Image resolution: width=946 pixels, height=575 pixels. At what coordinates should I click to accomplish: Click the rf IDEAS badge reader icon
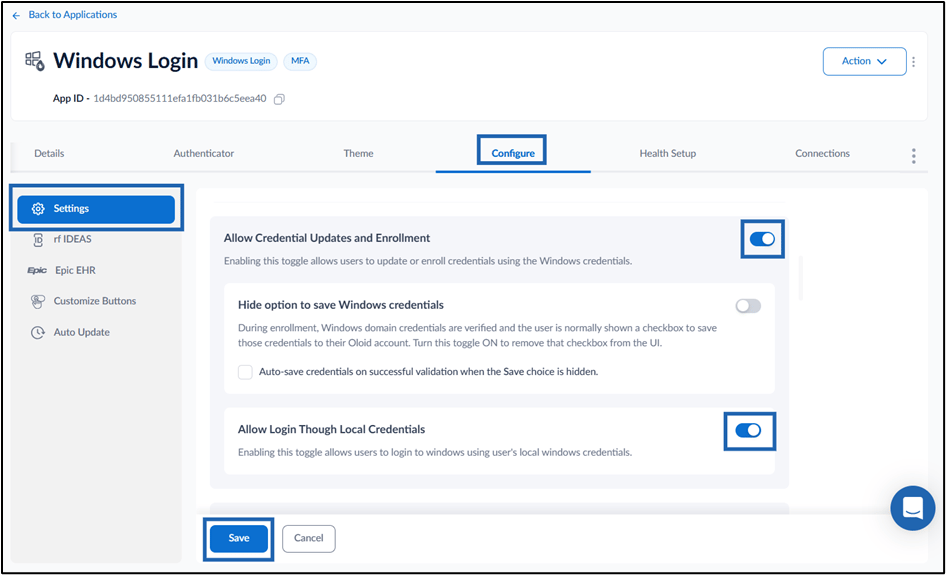click(38, 240)
